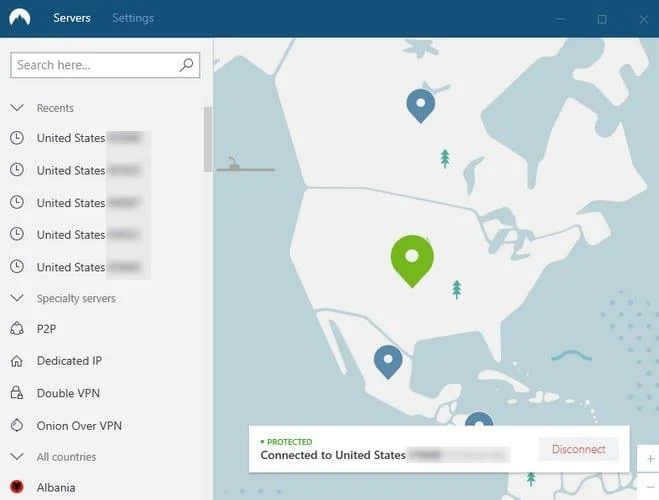The image size is (659, 500).
Task: Zoom out the map with minus button
Action: (x=650, y=487)
